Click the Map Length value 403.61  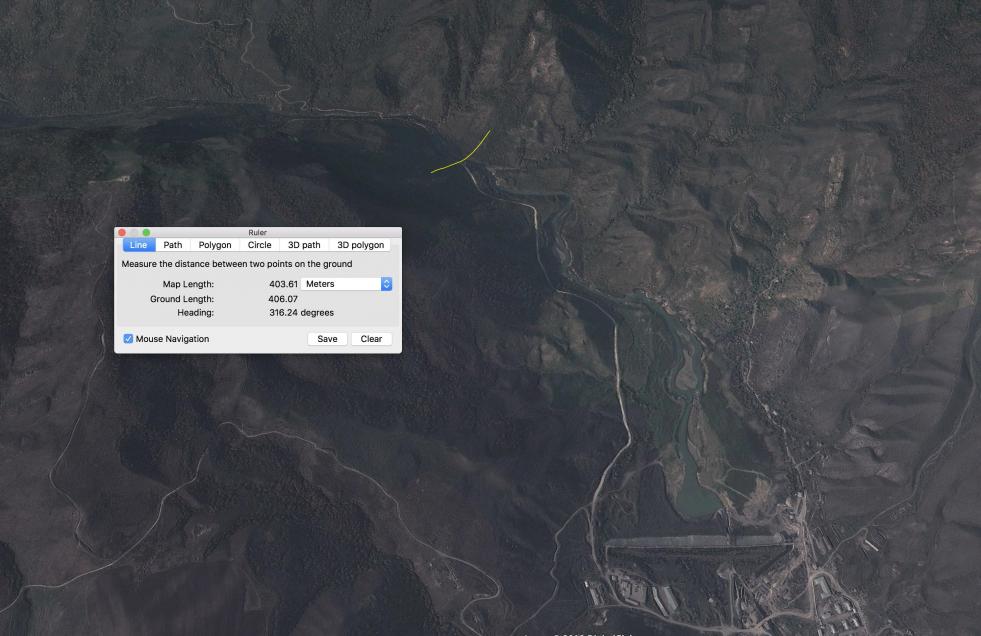(x=283, y=284)
